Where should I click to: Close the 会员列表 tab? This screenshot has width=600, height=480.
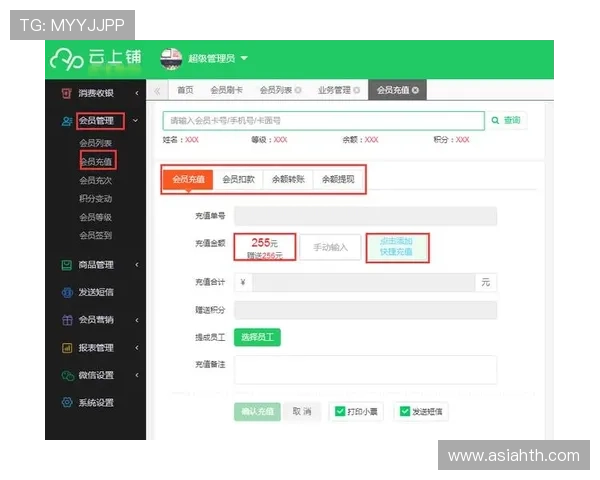(x=298, y=90)
